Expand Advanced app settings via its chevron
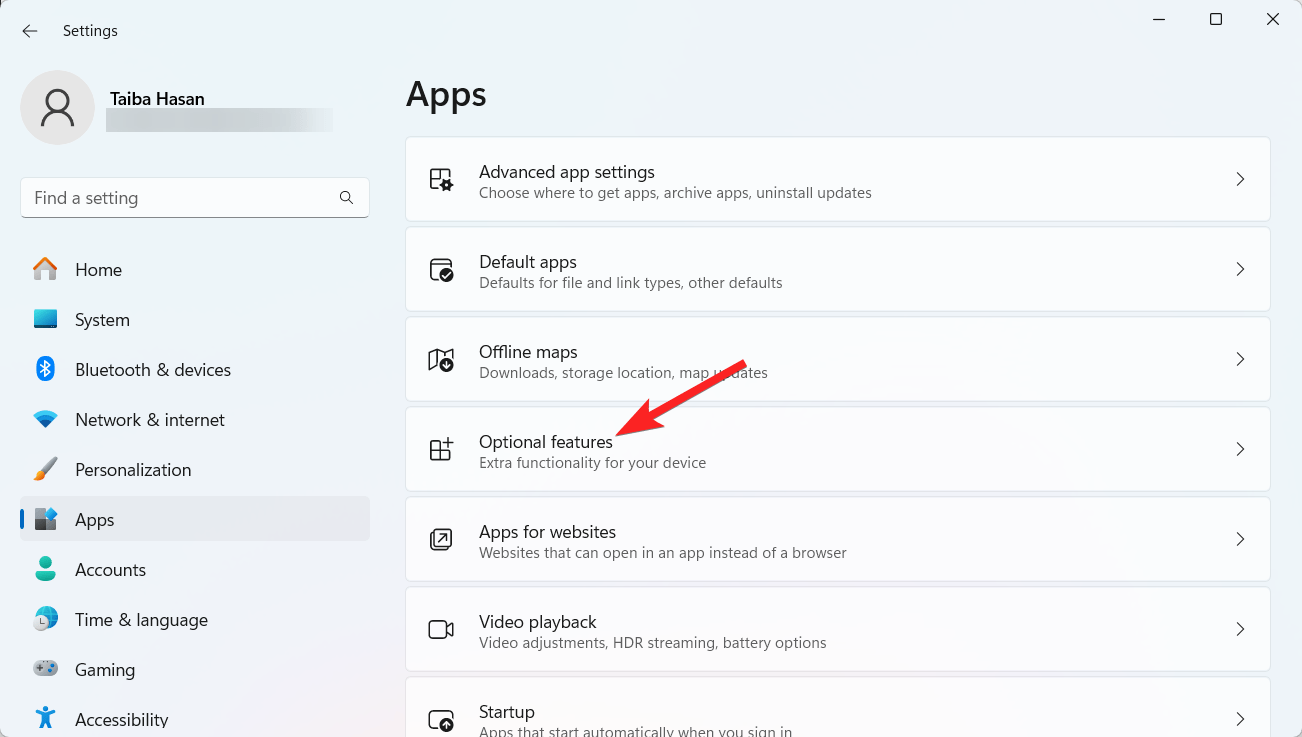Image resolution: width=1302 pixels, height=737 pixels. tap(1240, 179)
